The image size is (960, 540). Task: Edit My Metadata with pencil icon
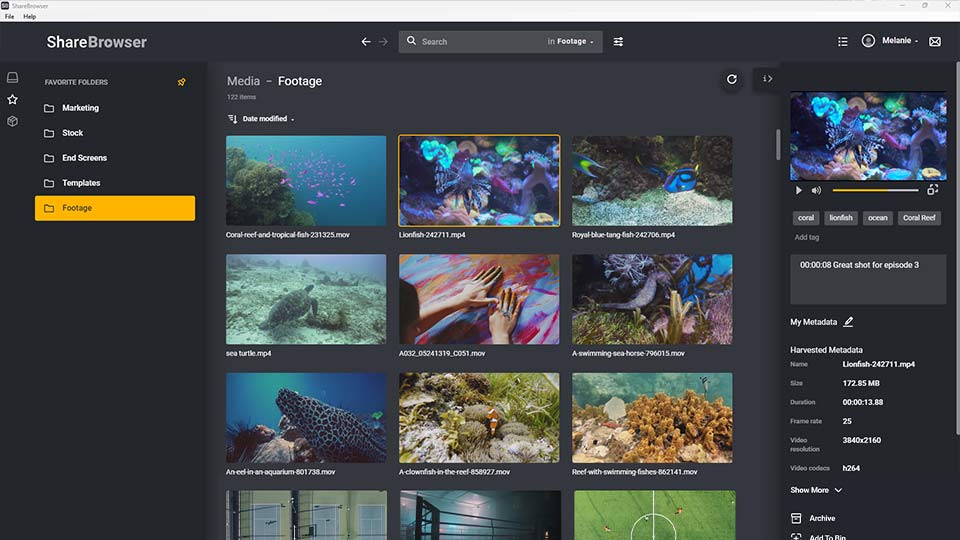pos(848,321)
